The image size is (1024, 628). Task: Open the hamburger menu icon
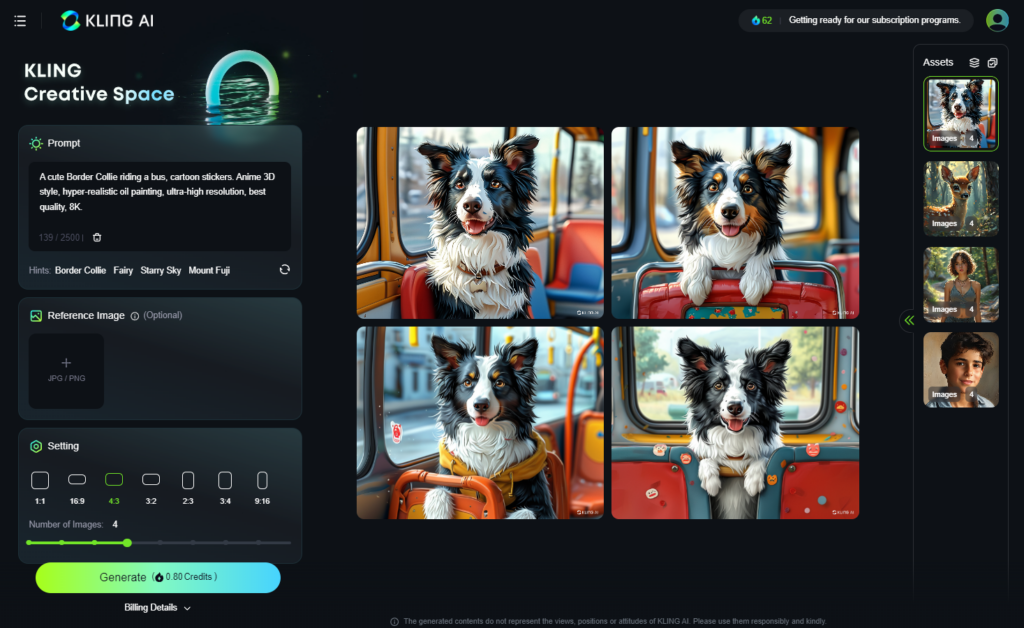[x=20, y=21]
